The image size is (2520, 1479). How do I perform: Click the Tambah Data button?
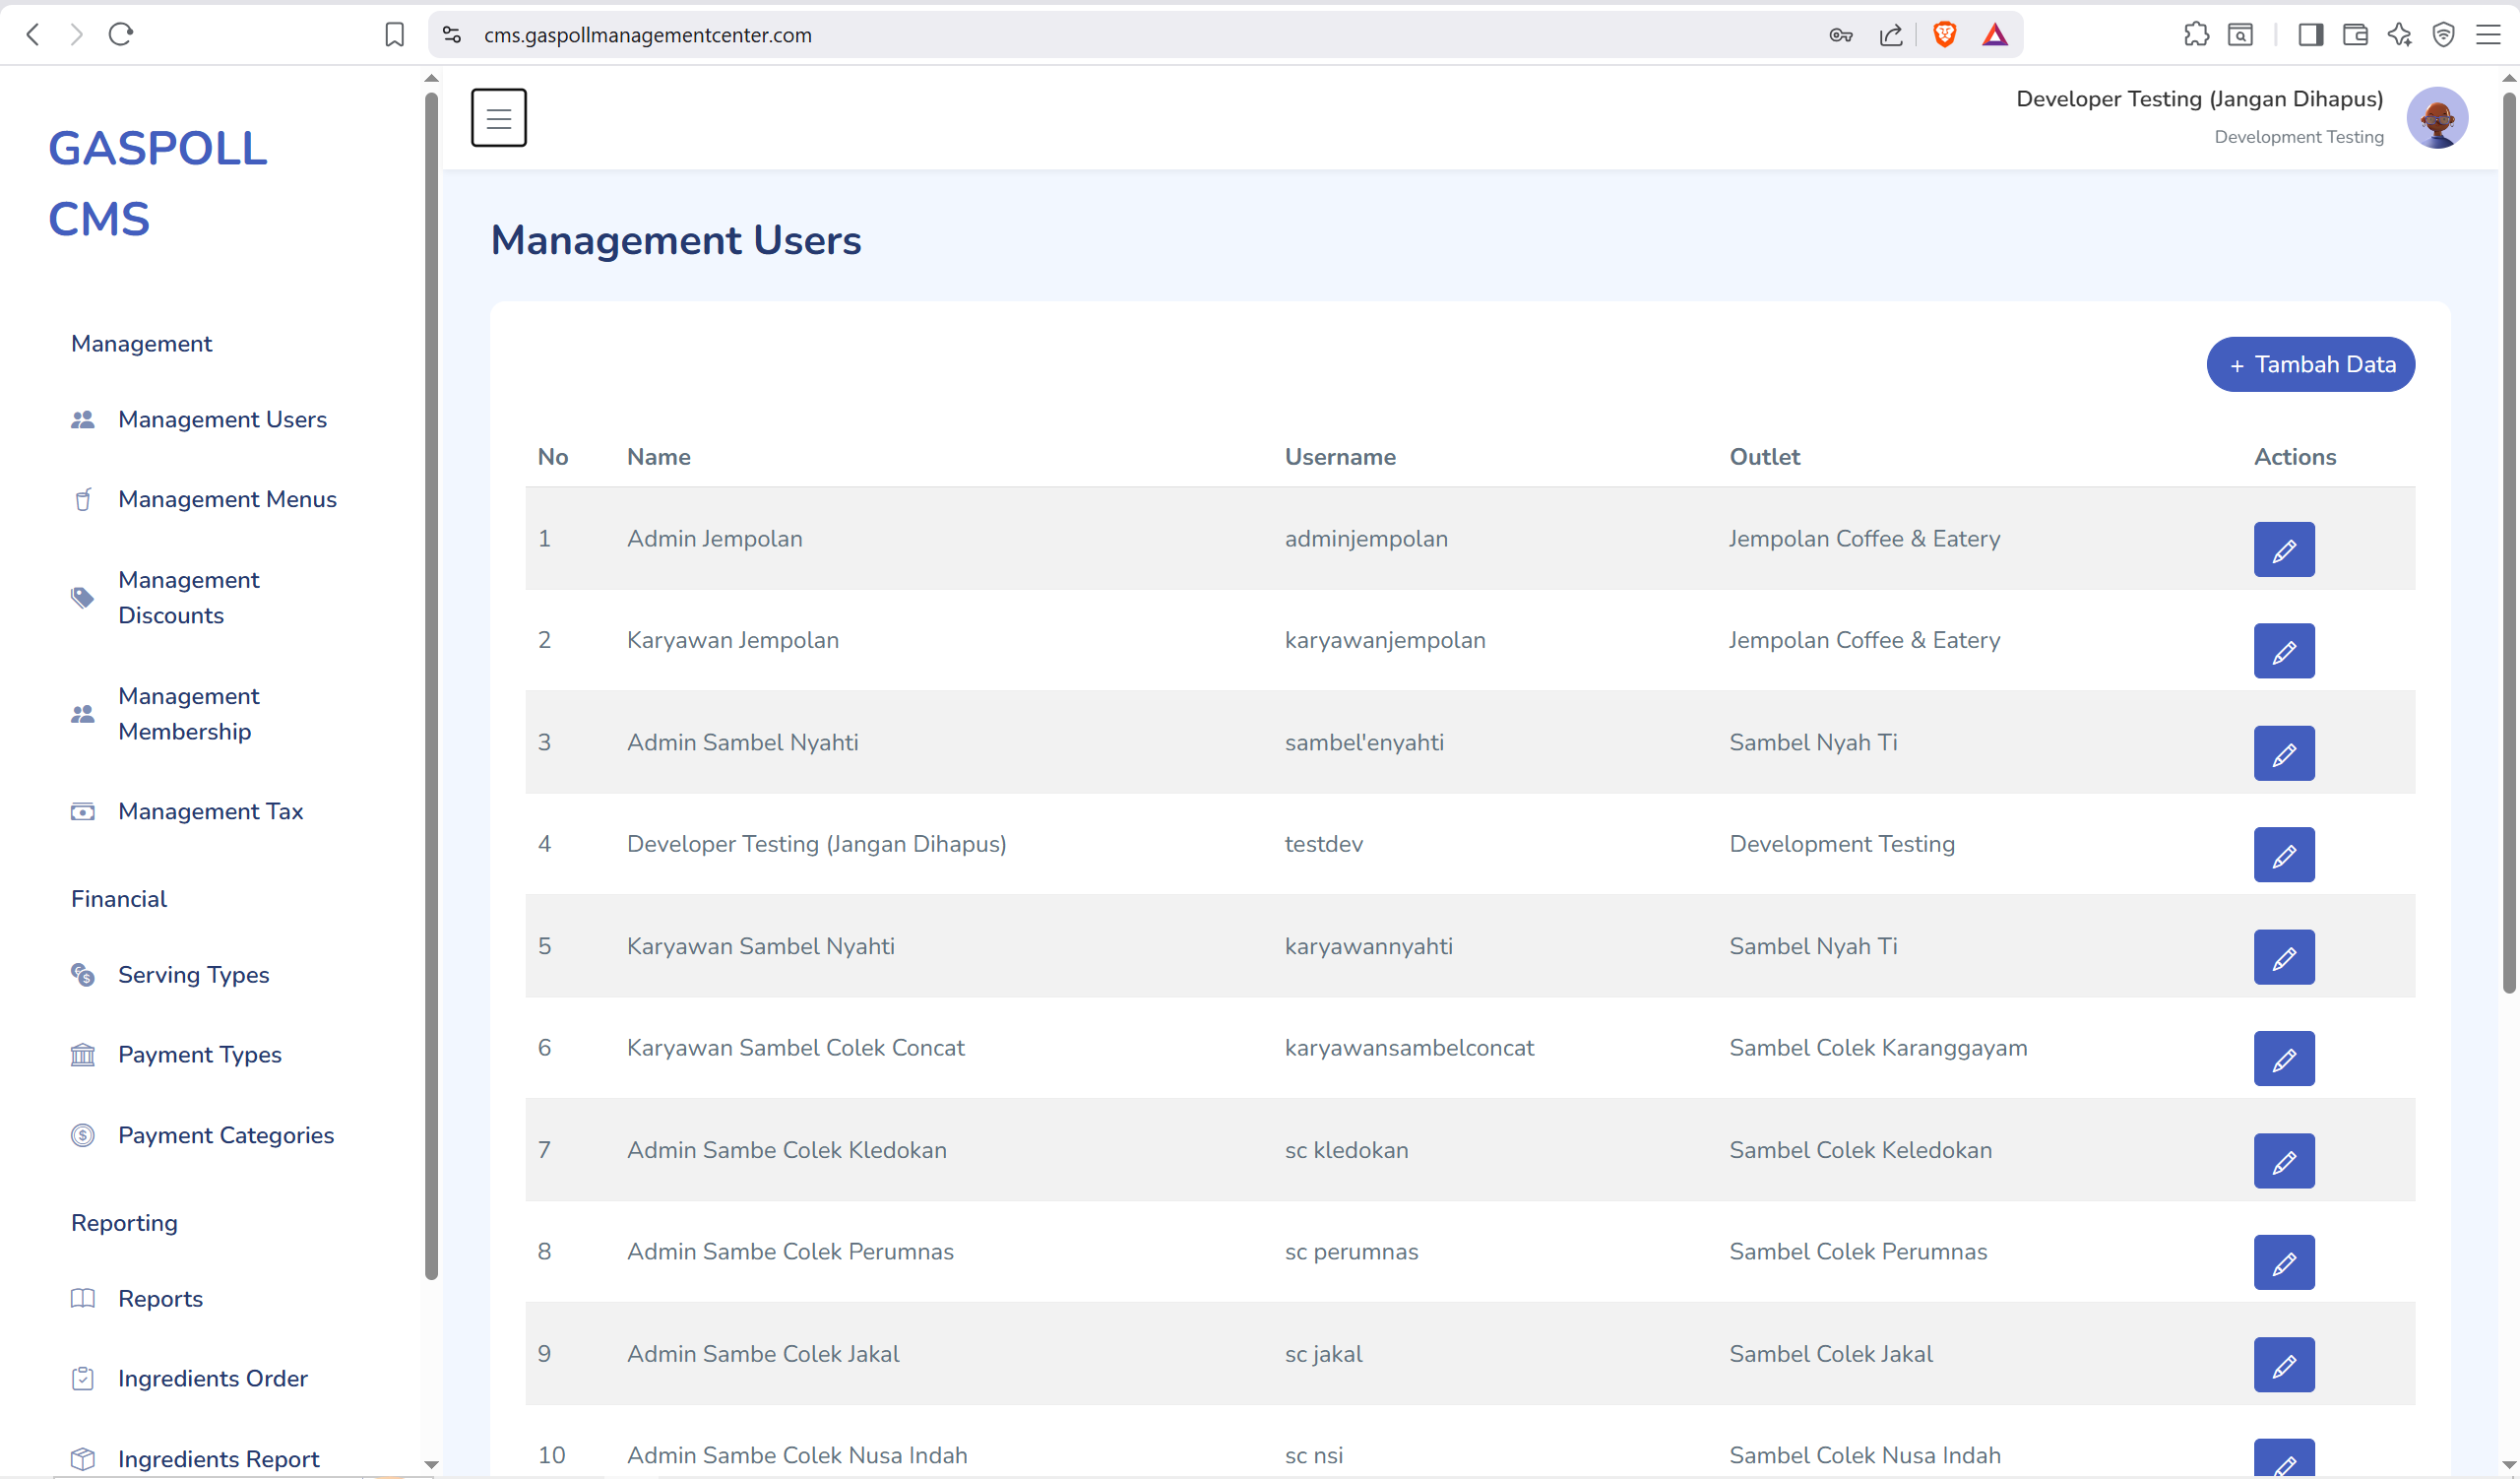coord(2310,364)
